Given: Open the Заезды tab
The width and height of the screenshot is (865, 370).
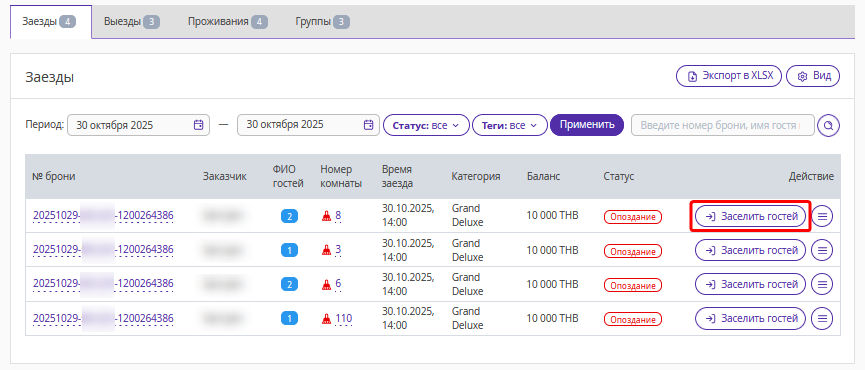Looking at the screenshot, I should (x=51, y=22).
